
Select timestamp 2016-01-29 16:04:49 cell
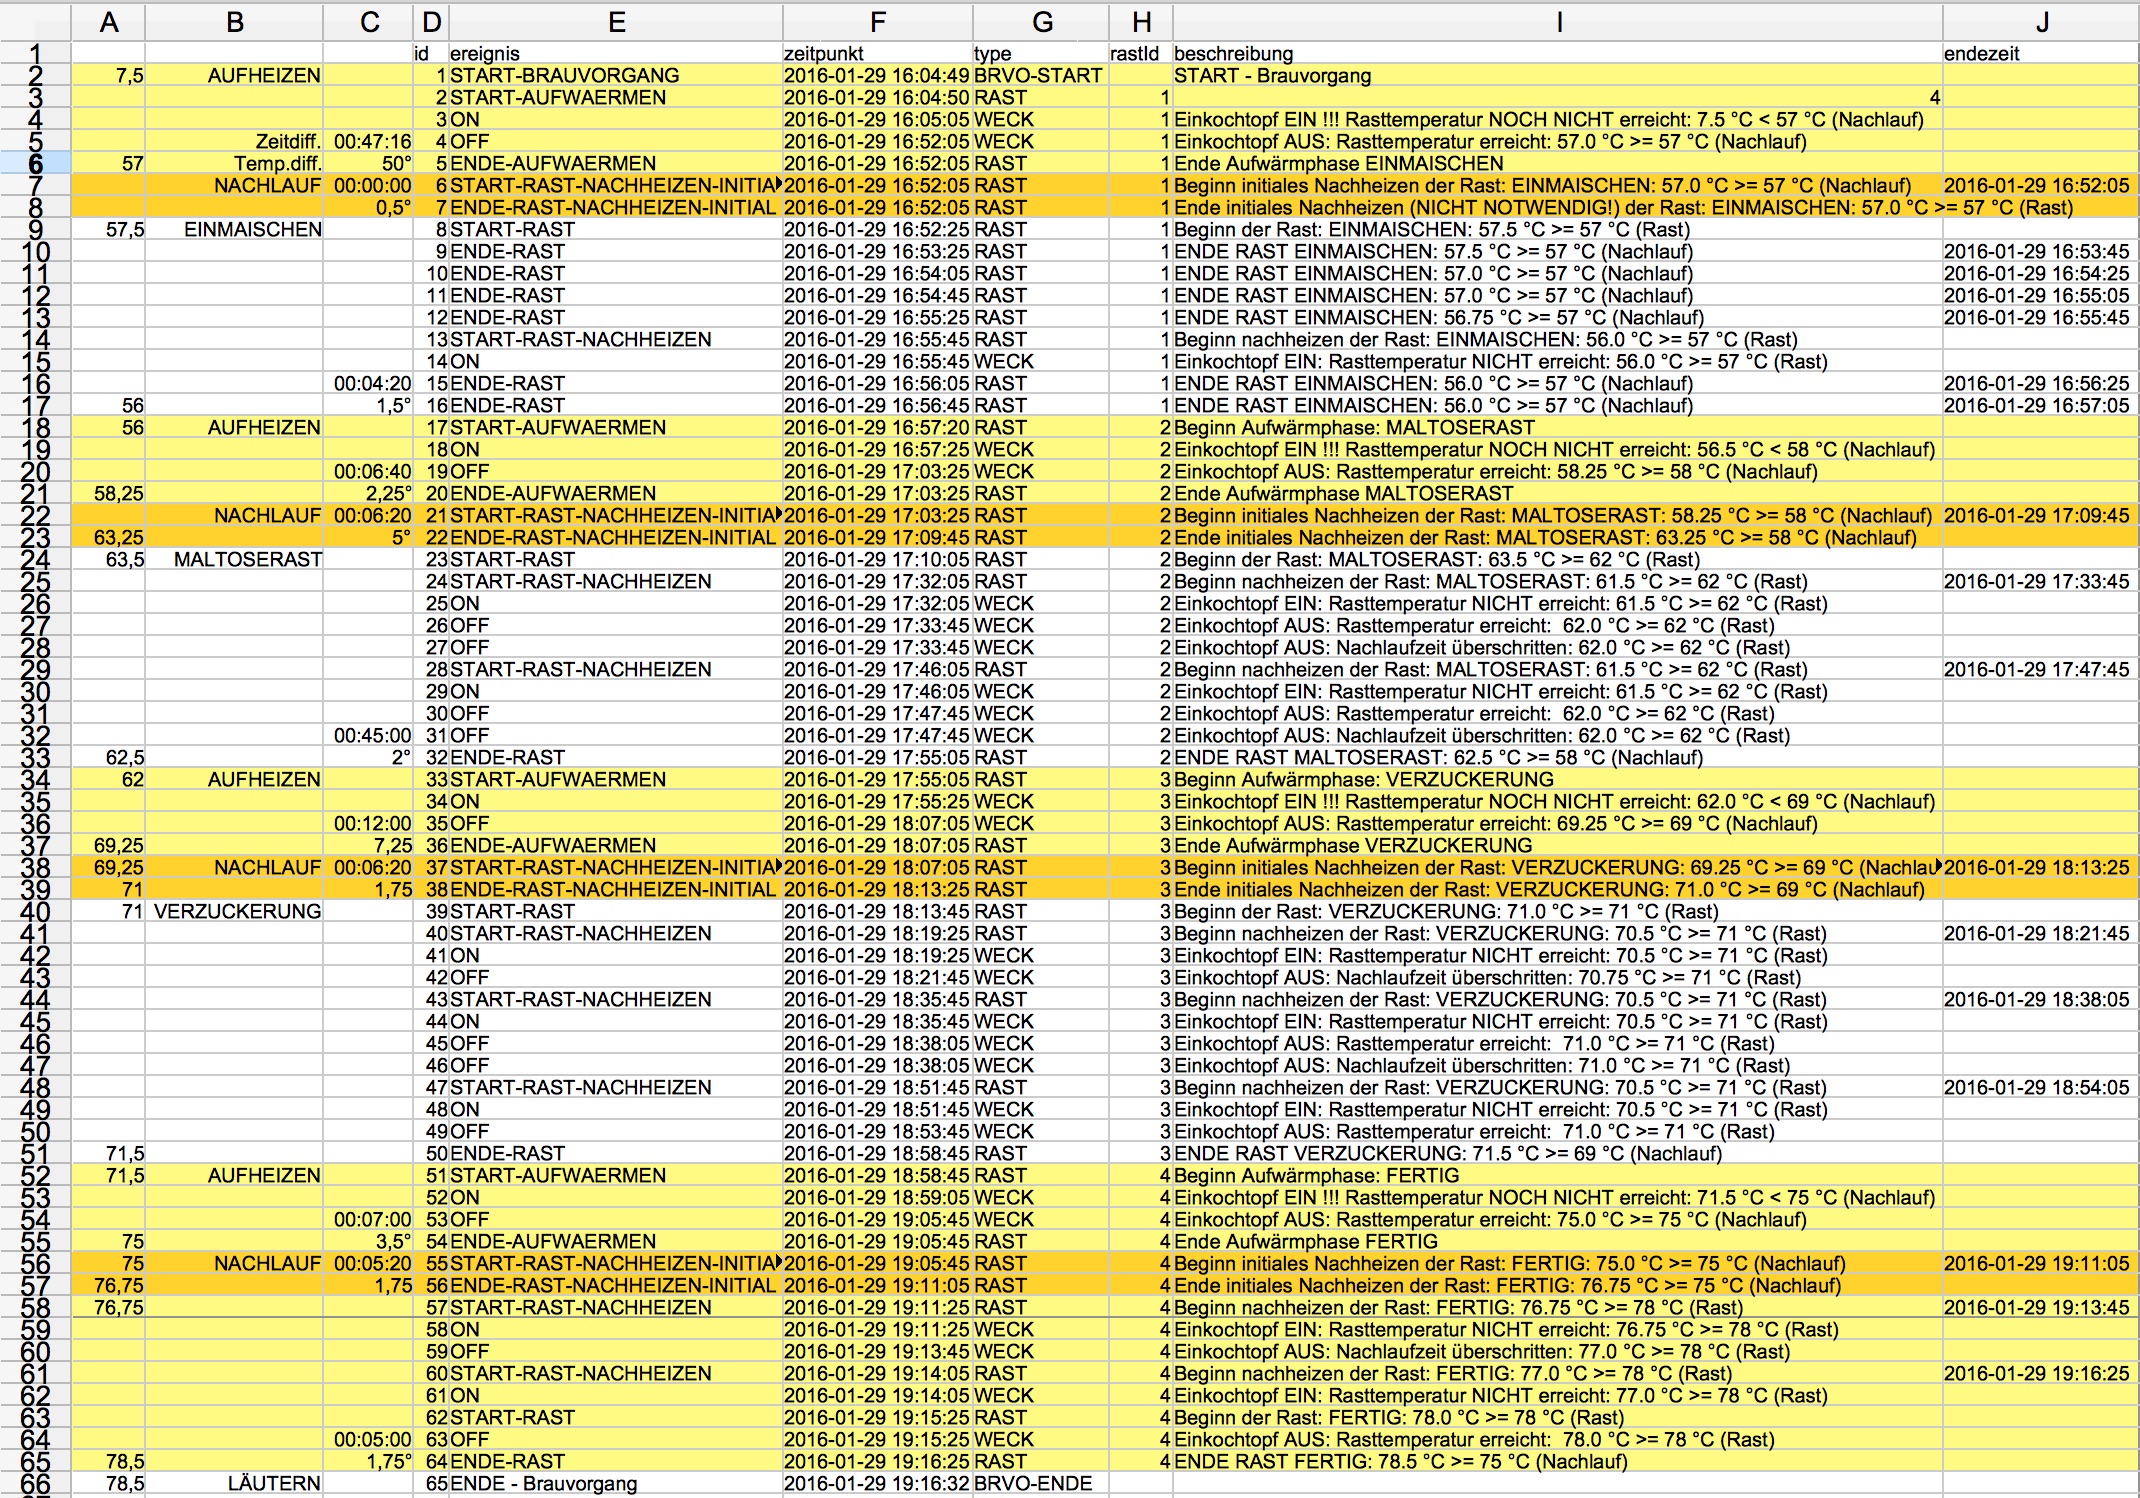point(877,75)
